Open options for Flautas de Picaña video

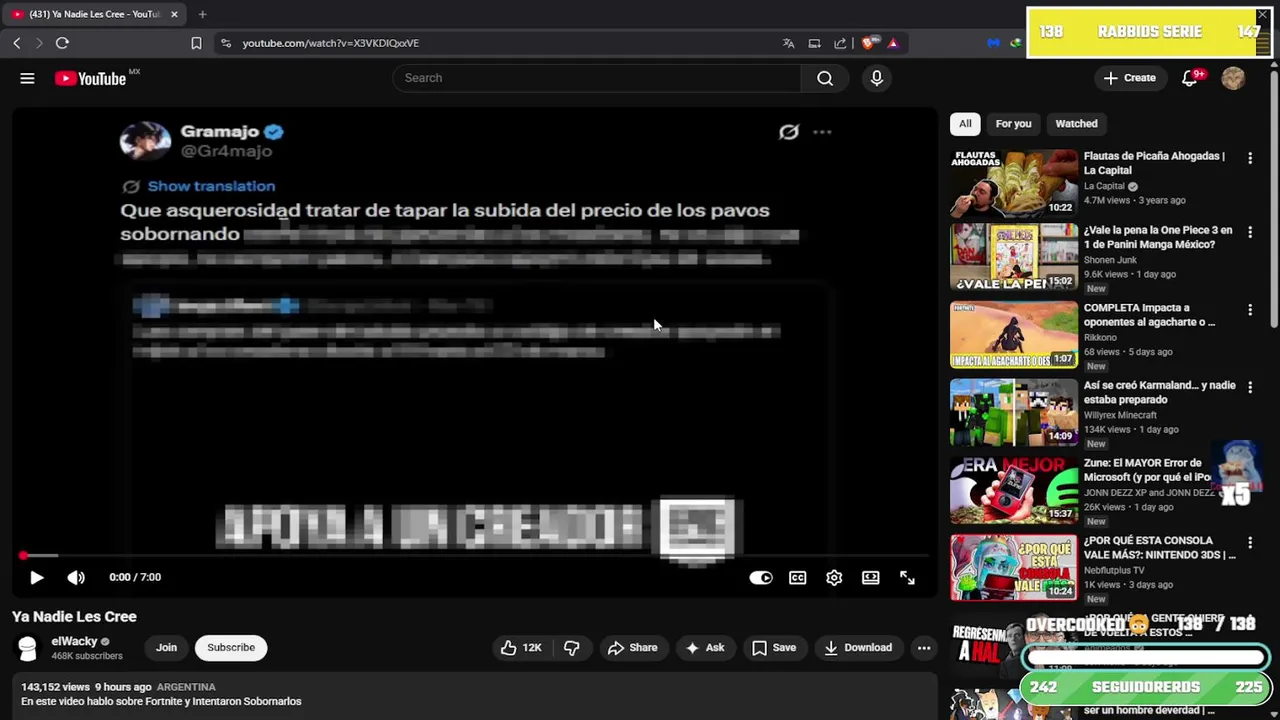click(1250, 158)
